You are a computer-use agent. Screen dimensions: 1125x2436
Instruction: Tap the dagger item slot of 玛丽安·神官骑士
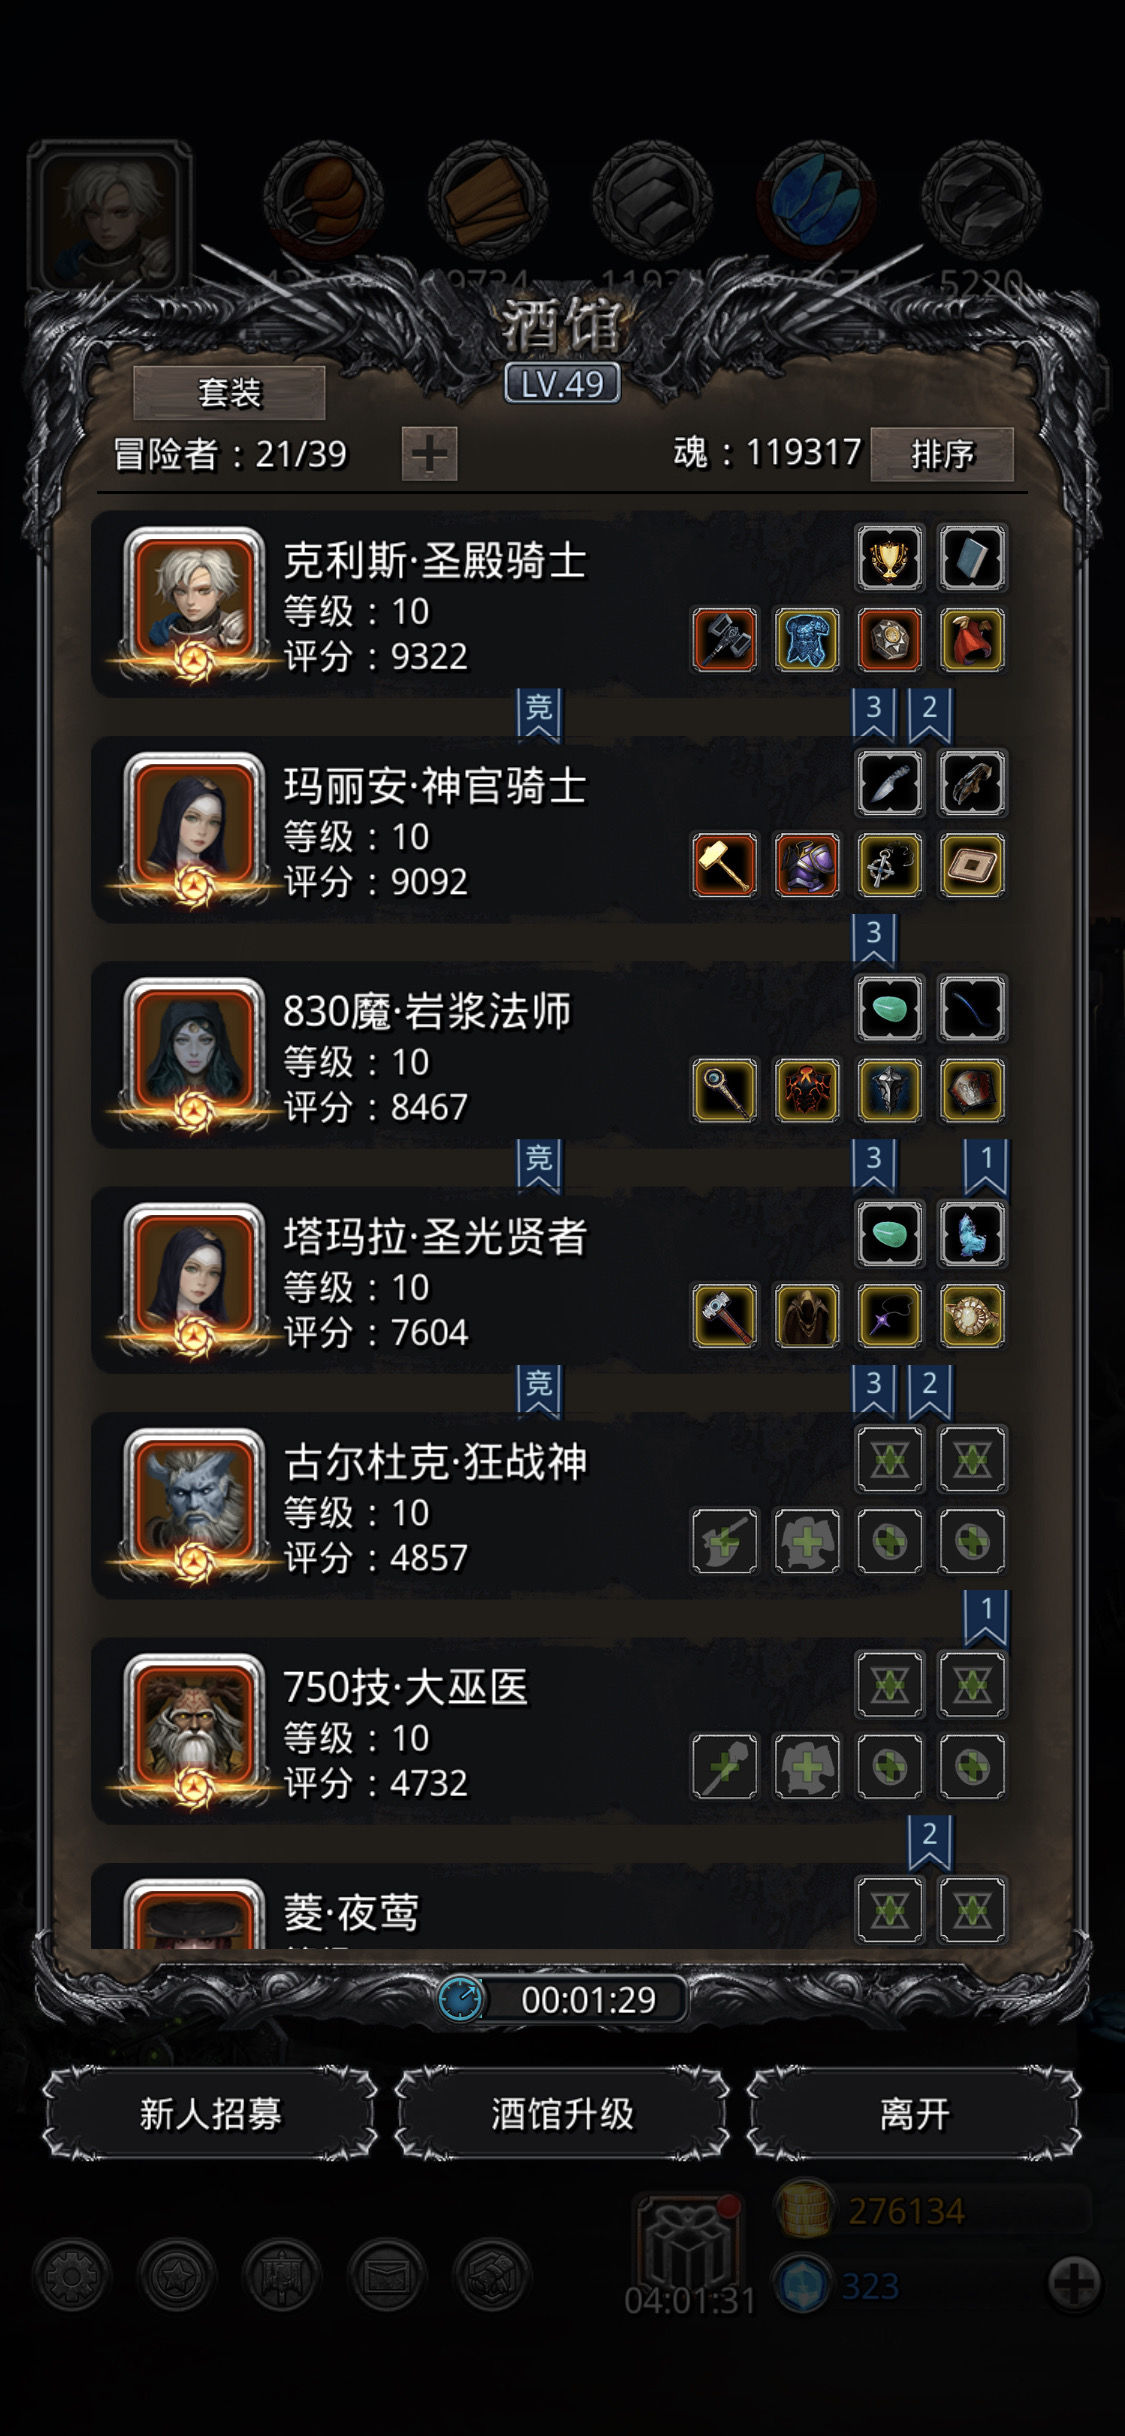point(889,783)
